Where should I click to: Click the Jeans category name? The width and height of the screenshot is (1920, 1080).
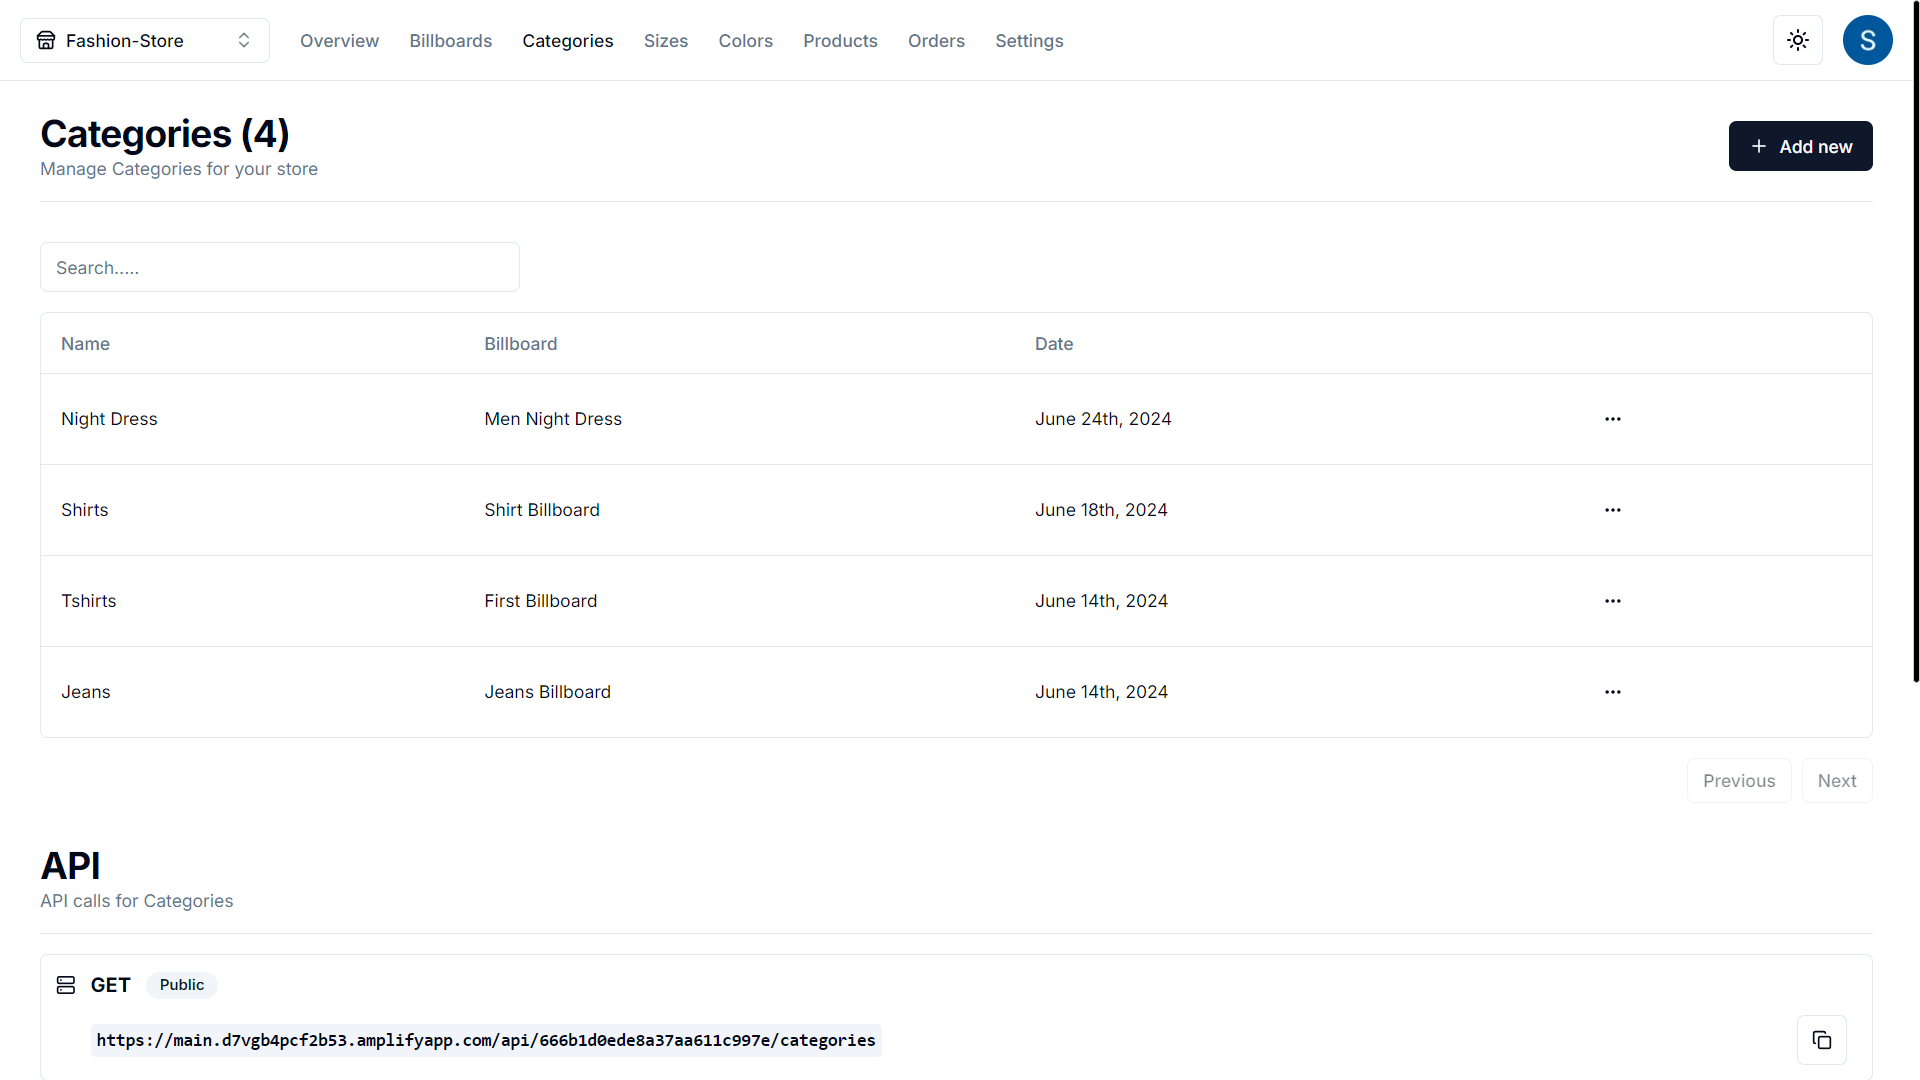tap(86, 692)
